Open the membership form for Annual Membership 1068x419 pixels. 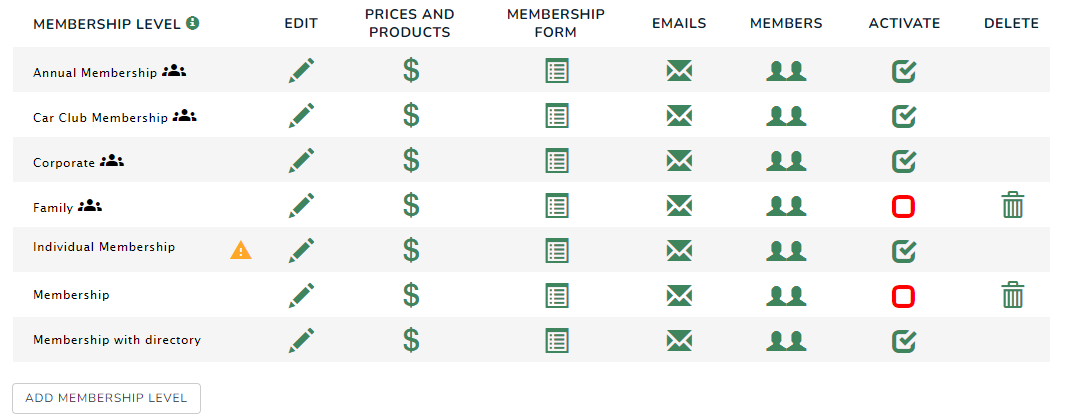(557, 71)
